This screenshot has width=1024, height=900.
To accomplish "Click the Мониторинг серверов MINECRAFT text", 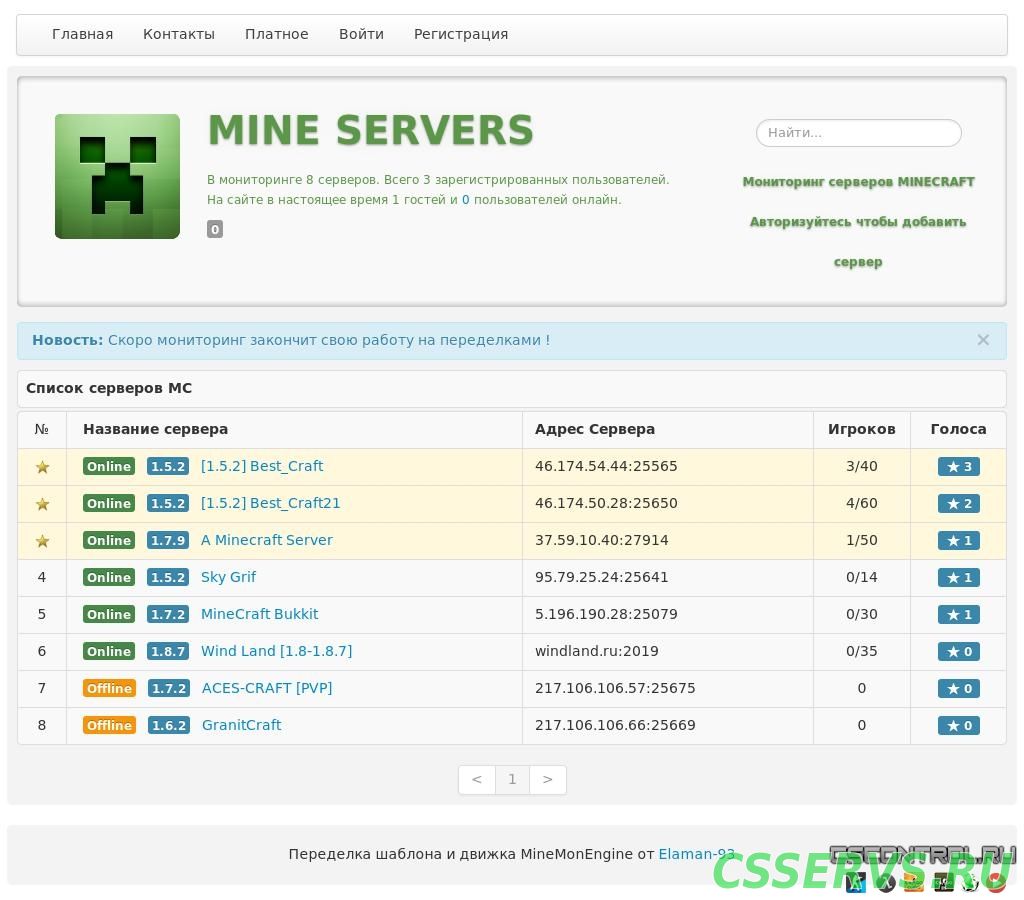I will click(858, 182).
